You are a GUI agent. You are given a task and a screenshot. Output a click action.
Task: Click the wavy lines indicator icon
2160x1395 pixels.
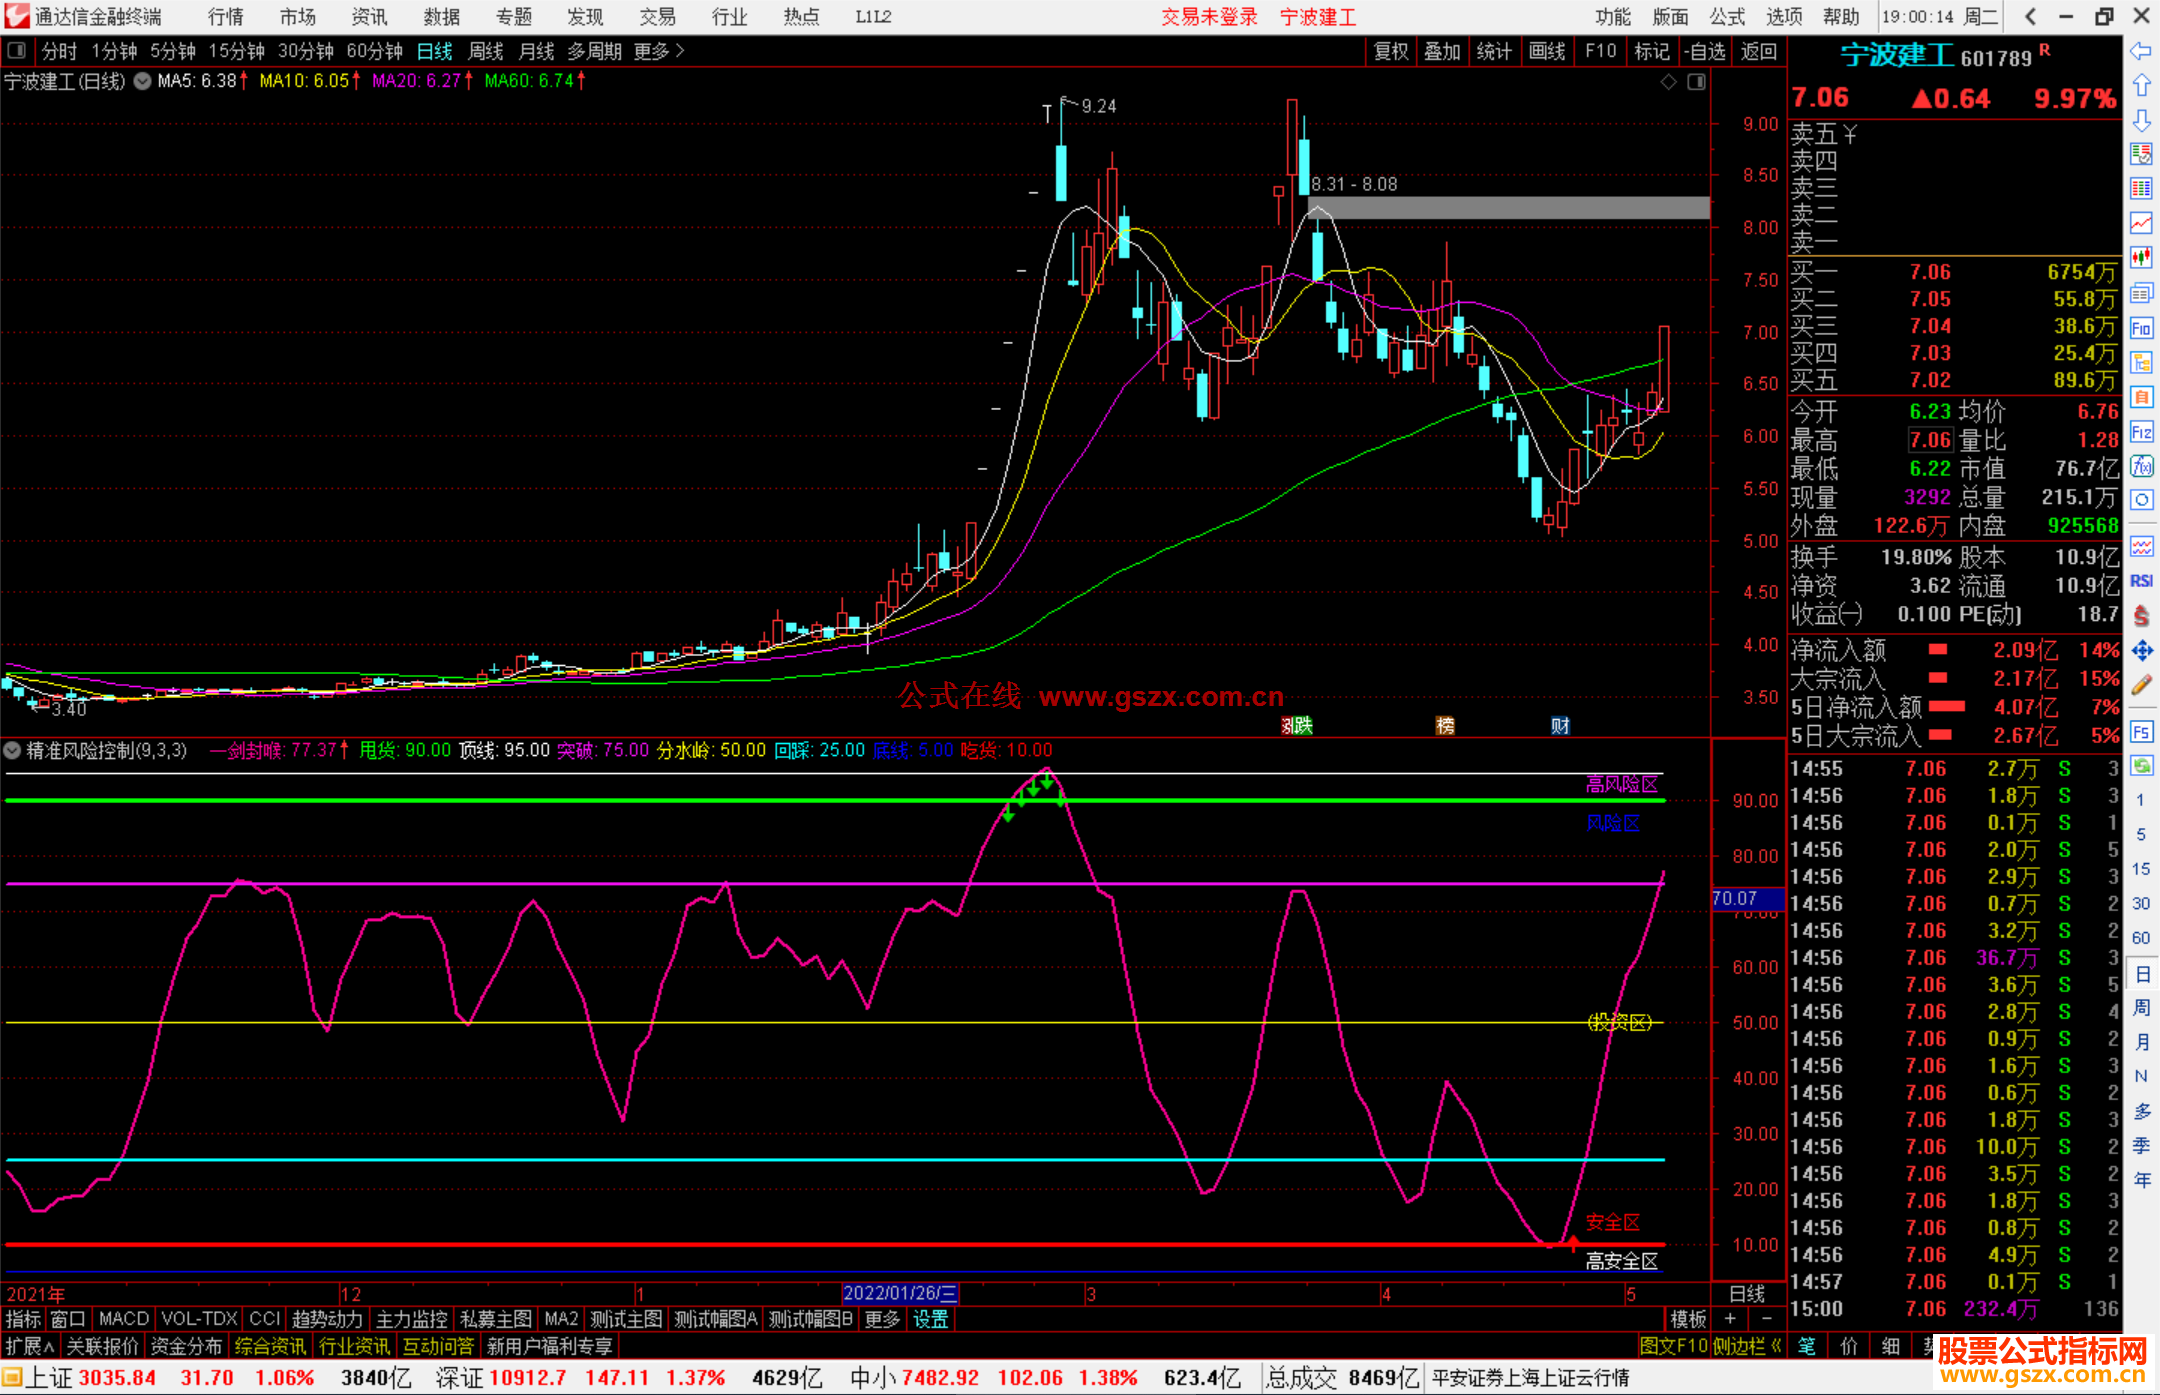coord(2141,546)
